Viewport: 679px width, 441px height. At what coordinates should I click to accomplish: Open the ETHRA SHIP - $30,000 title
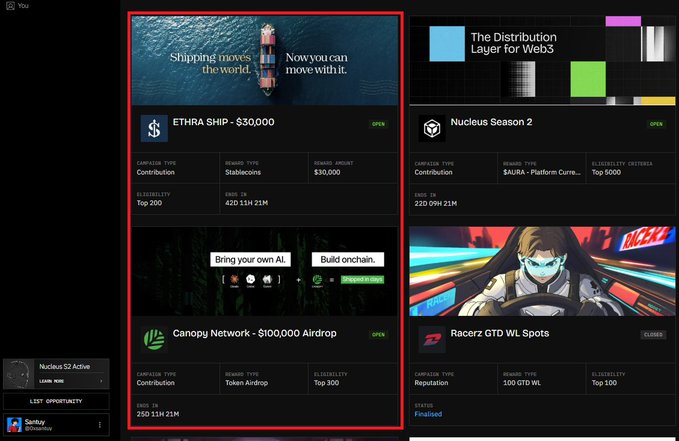pyautogui.click(x=223, y=122)
